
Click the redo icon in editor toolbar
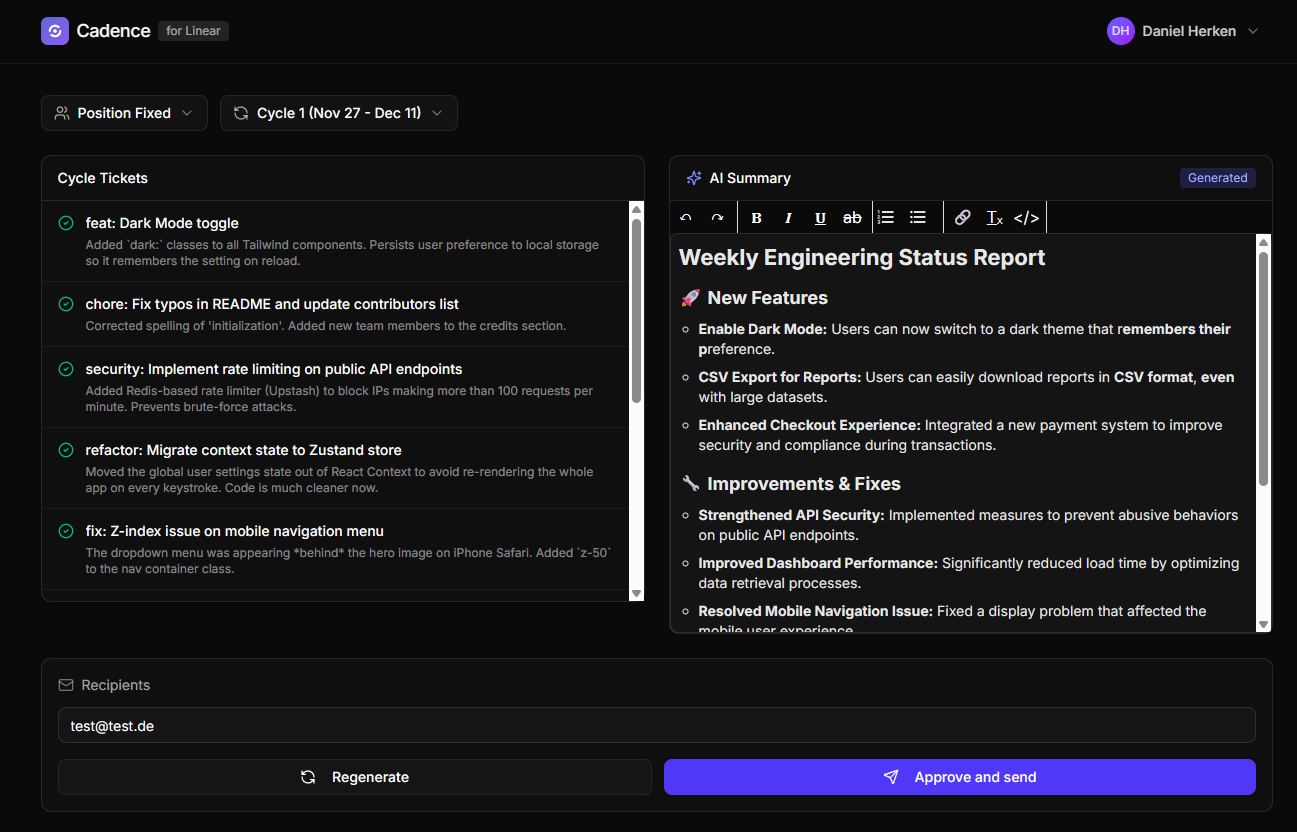[x=717, y=218]
